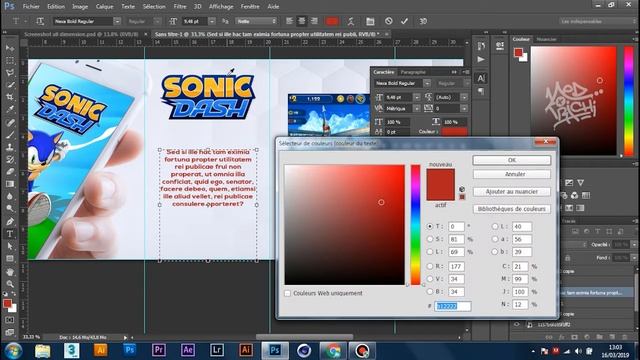This screenshot has width=640, height=360.
Task: Open the Affichage menu
Action: coord(221,7)
